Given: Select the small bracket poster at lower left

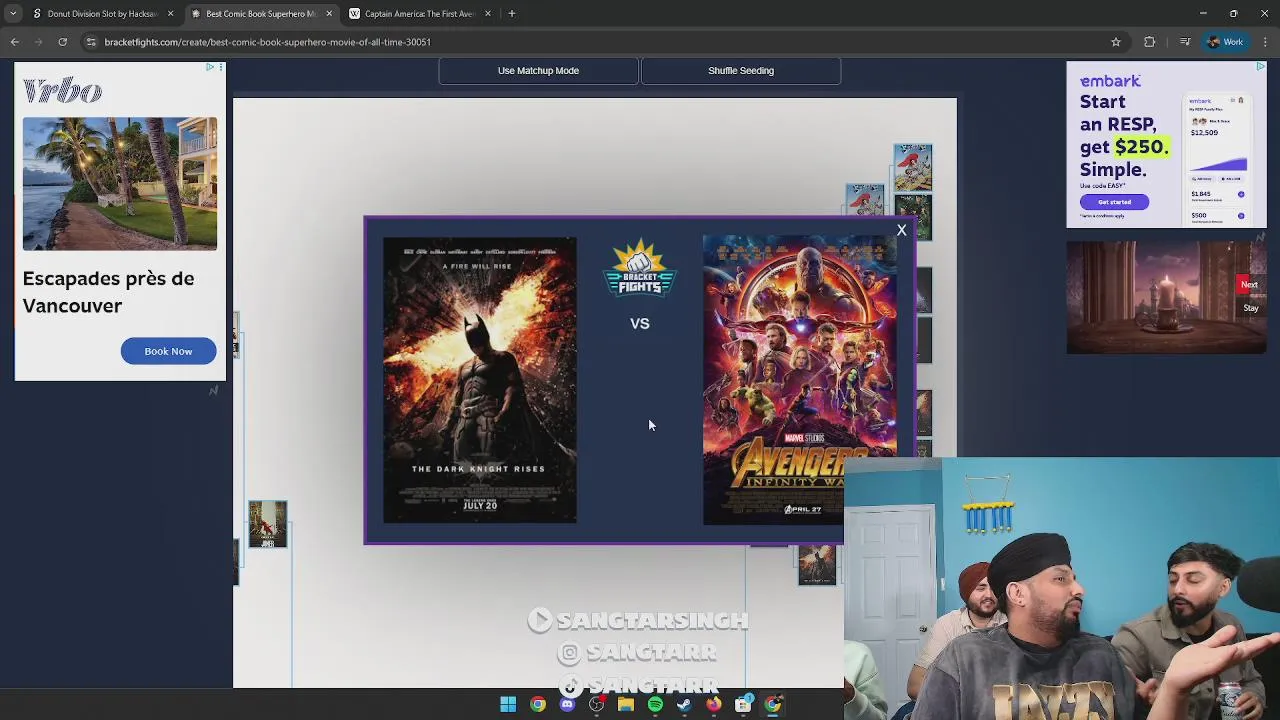Looking at the screenshot, I should tap(267, 525).
